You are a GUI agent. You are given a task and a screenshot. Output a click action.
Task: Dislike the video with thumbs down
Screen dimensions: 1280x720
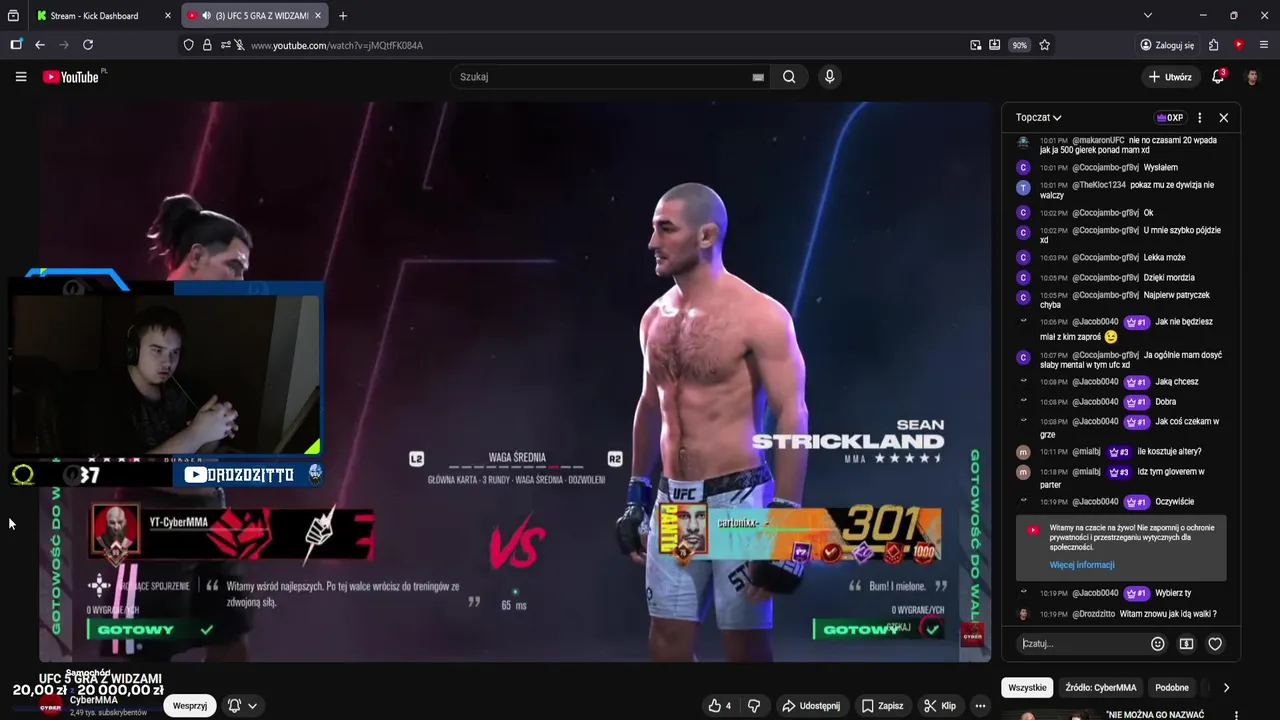(754, 706)
